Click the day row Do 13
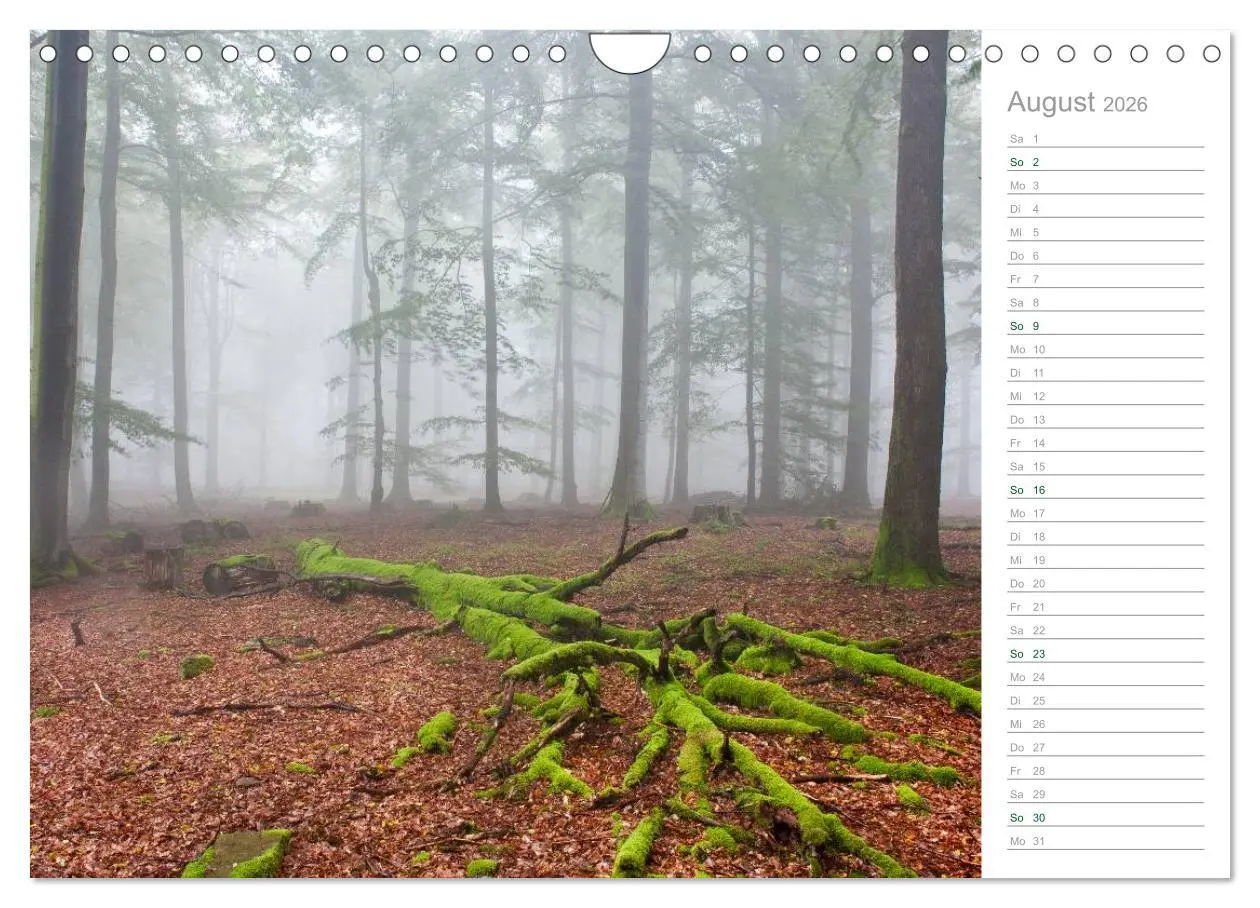1260x908 pixels. (x=1105, y=419)
